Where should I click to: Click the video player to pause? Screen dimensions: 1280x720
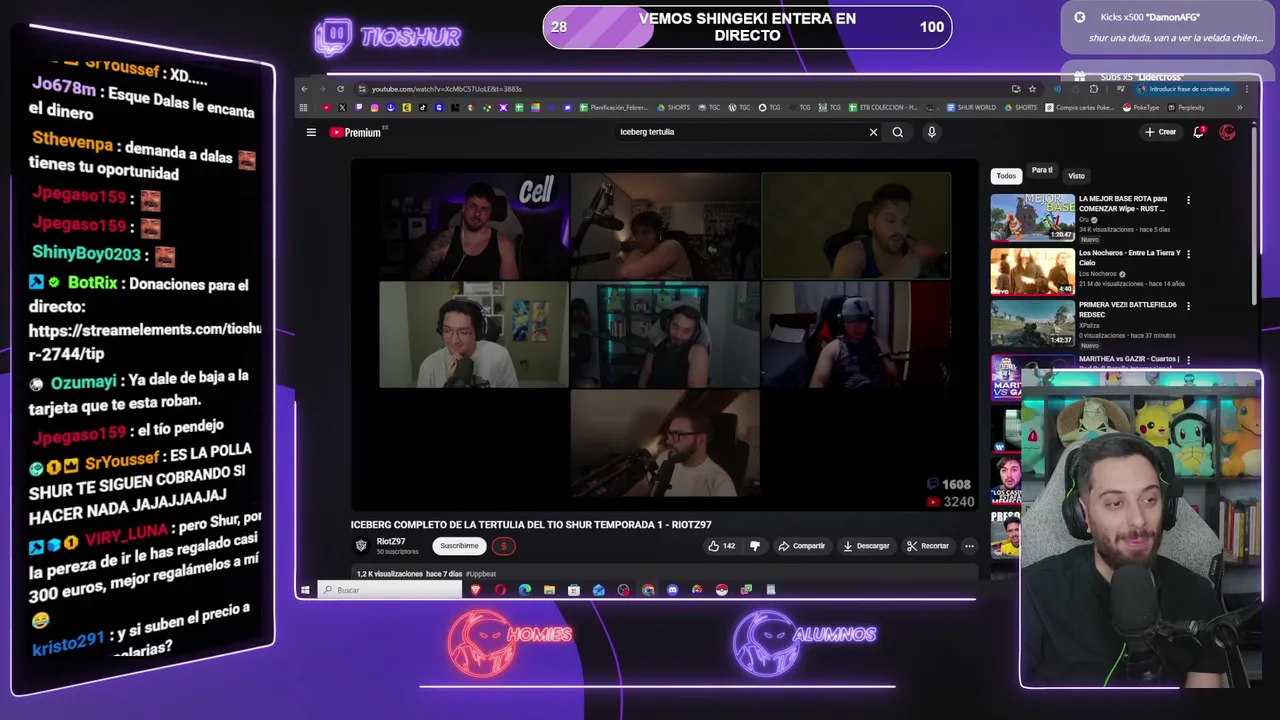664,335
